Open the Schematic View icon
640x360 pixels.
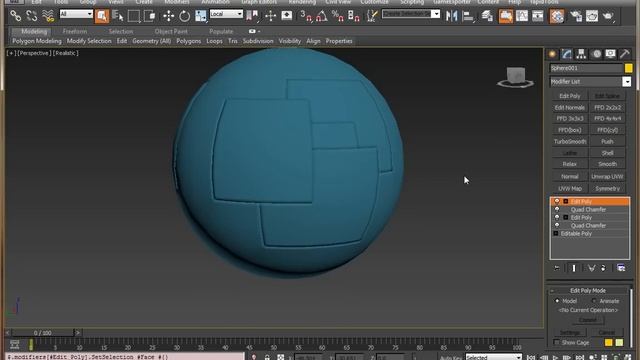point(538,16)
